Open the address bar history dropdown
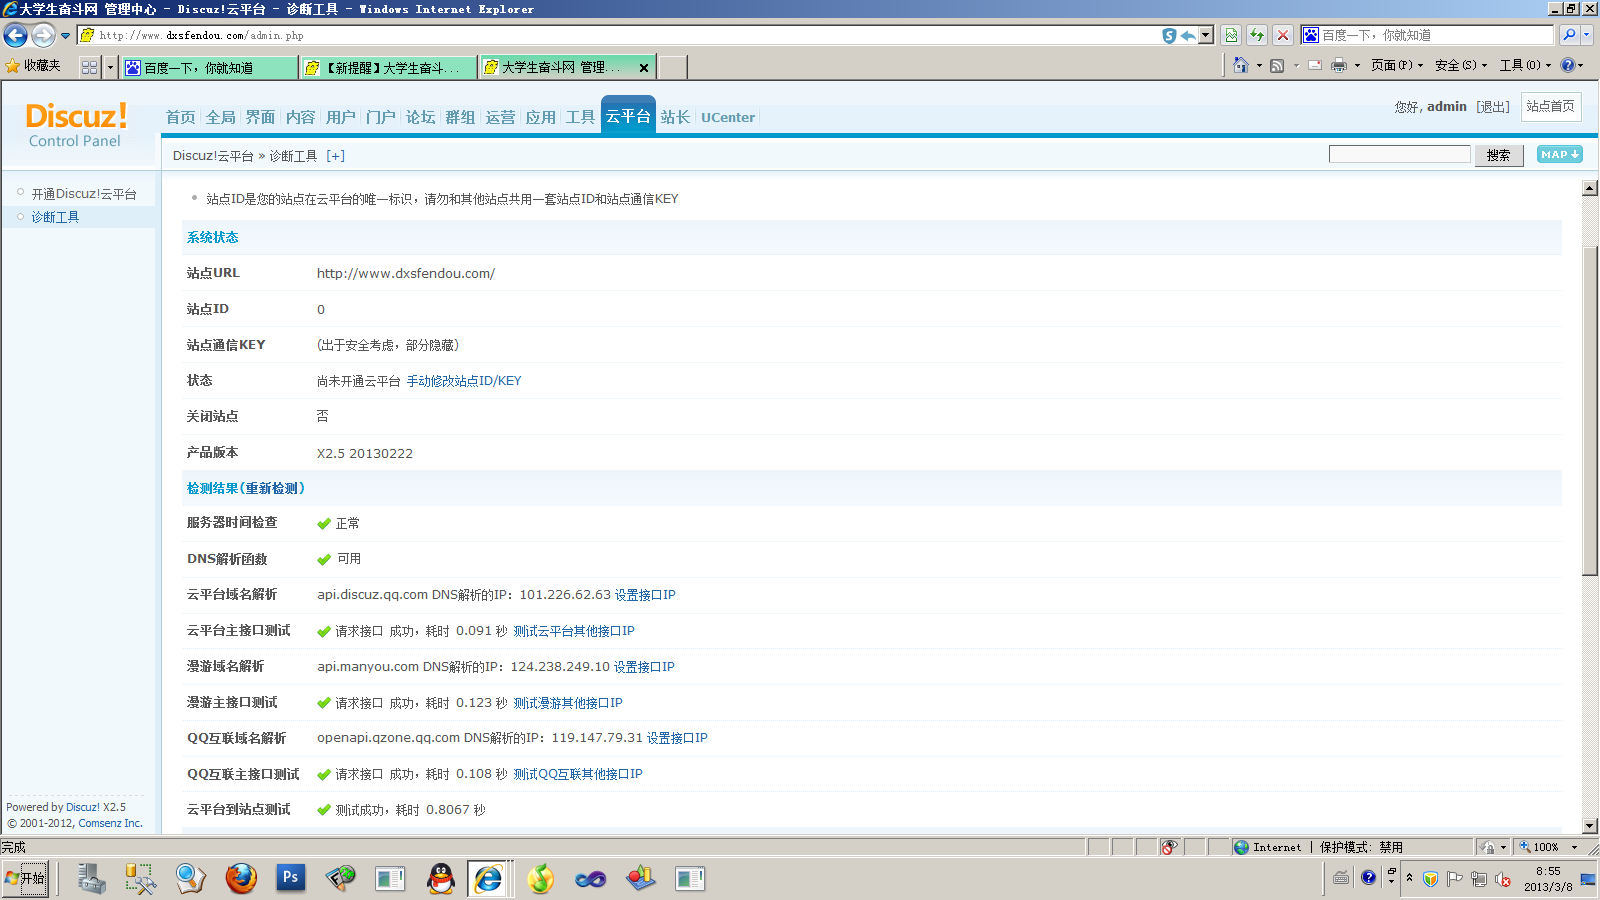This screenshot has height=900, width=1600. [x=1206, y=35]
